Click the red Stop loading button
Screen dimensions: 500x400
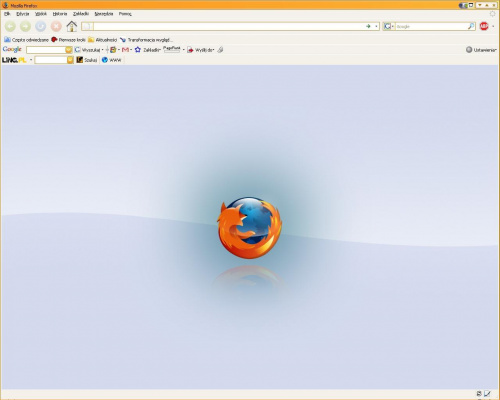[x=56, y=26]
